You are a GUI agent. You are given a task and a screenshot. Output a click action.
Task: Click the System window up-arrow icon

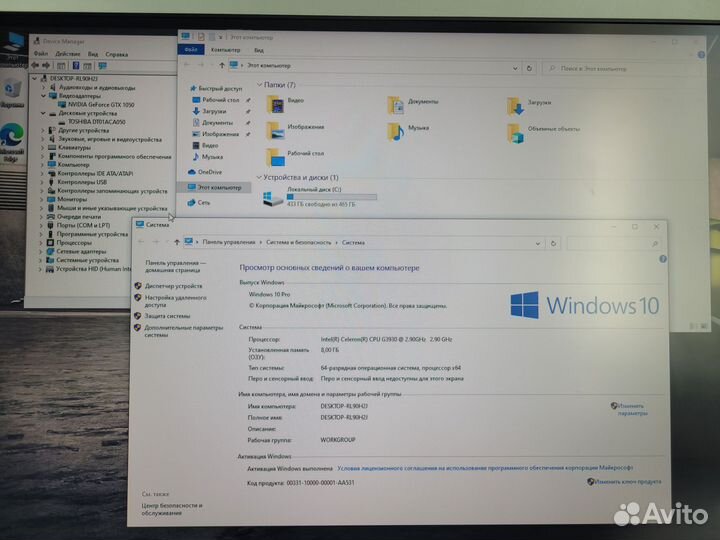pos(177,242)
